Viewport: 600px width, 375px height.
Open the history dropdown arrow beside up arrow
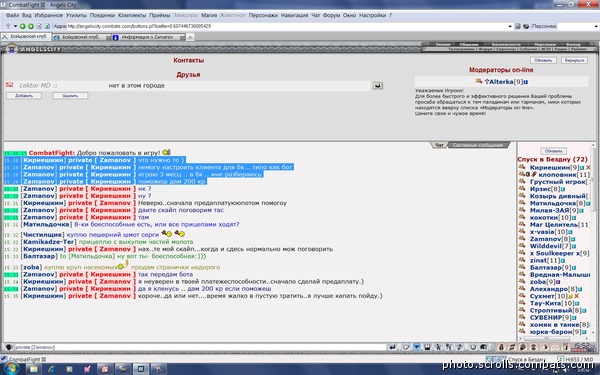tap(15, 26)
